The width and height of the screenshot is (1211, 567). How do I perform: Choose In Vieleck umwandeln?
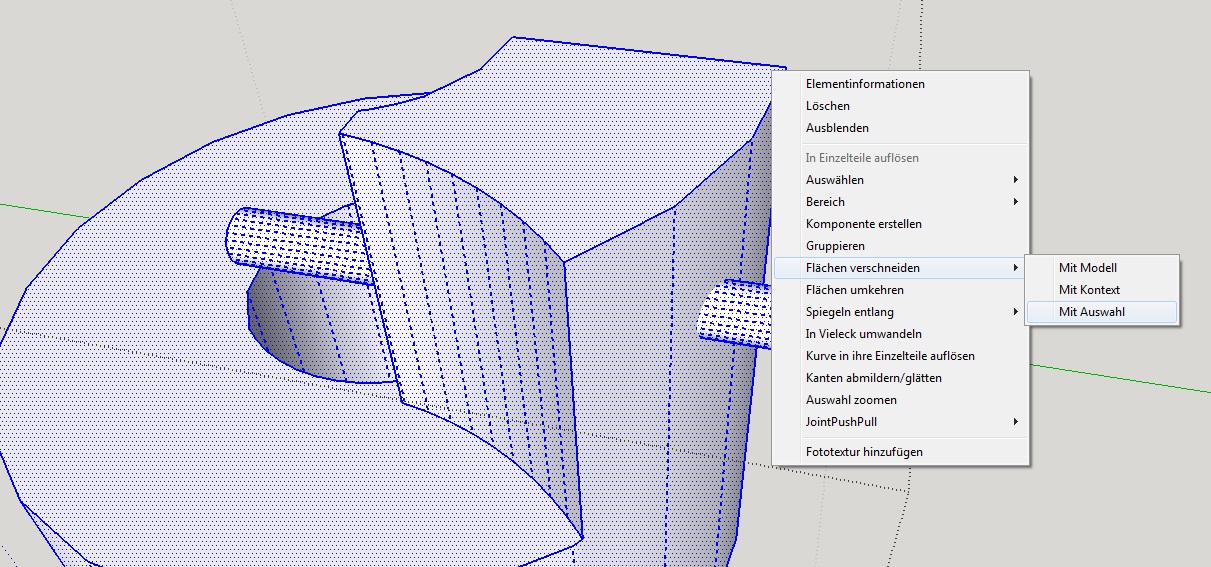tap(863, 334)
